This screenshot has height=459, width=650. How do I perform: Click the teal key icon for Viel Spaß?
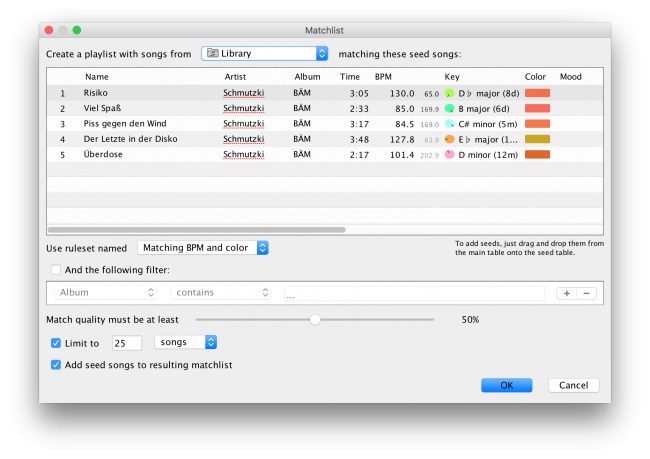pyautogui.click(x=449, y=109)
